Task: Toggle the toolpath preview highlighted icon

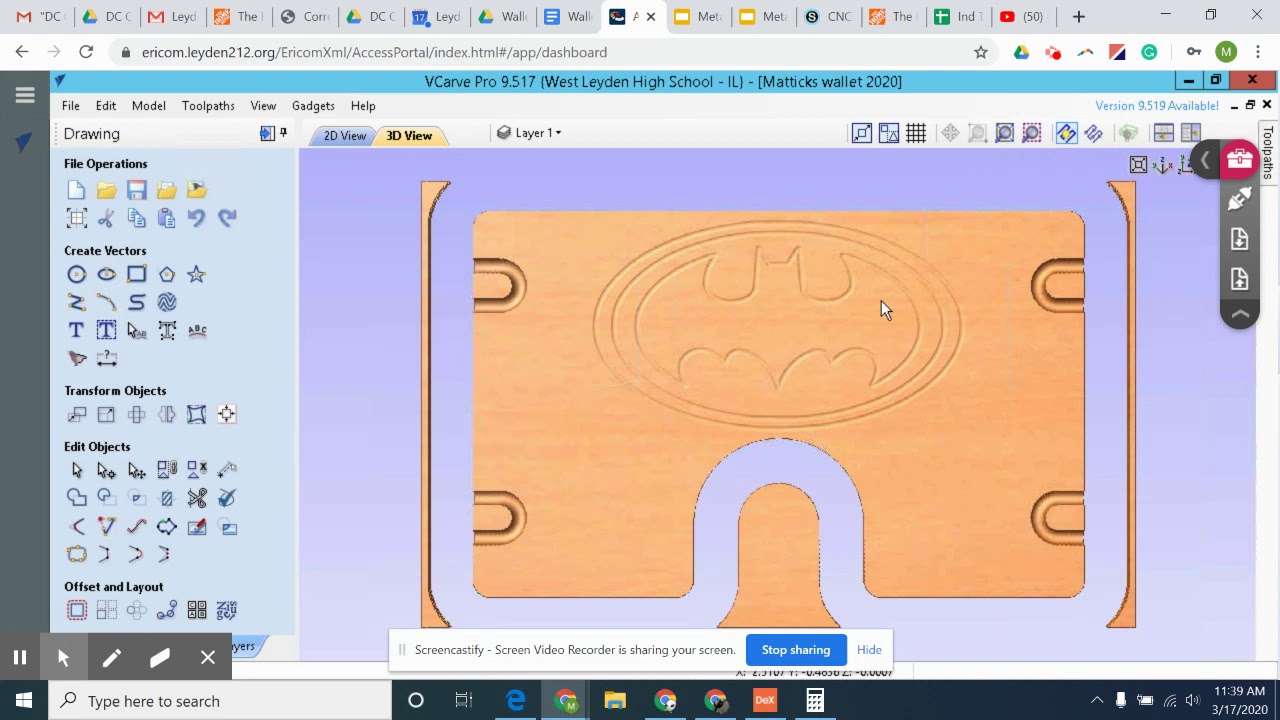Action: pyautogui.click(x=1066, y=133)
